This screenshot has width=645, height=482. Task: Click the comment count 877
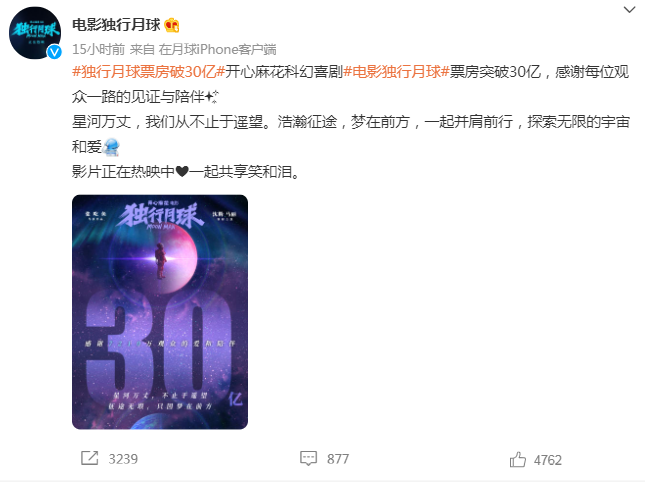(338, 459)
